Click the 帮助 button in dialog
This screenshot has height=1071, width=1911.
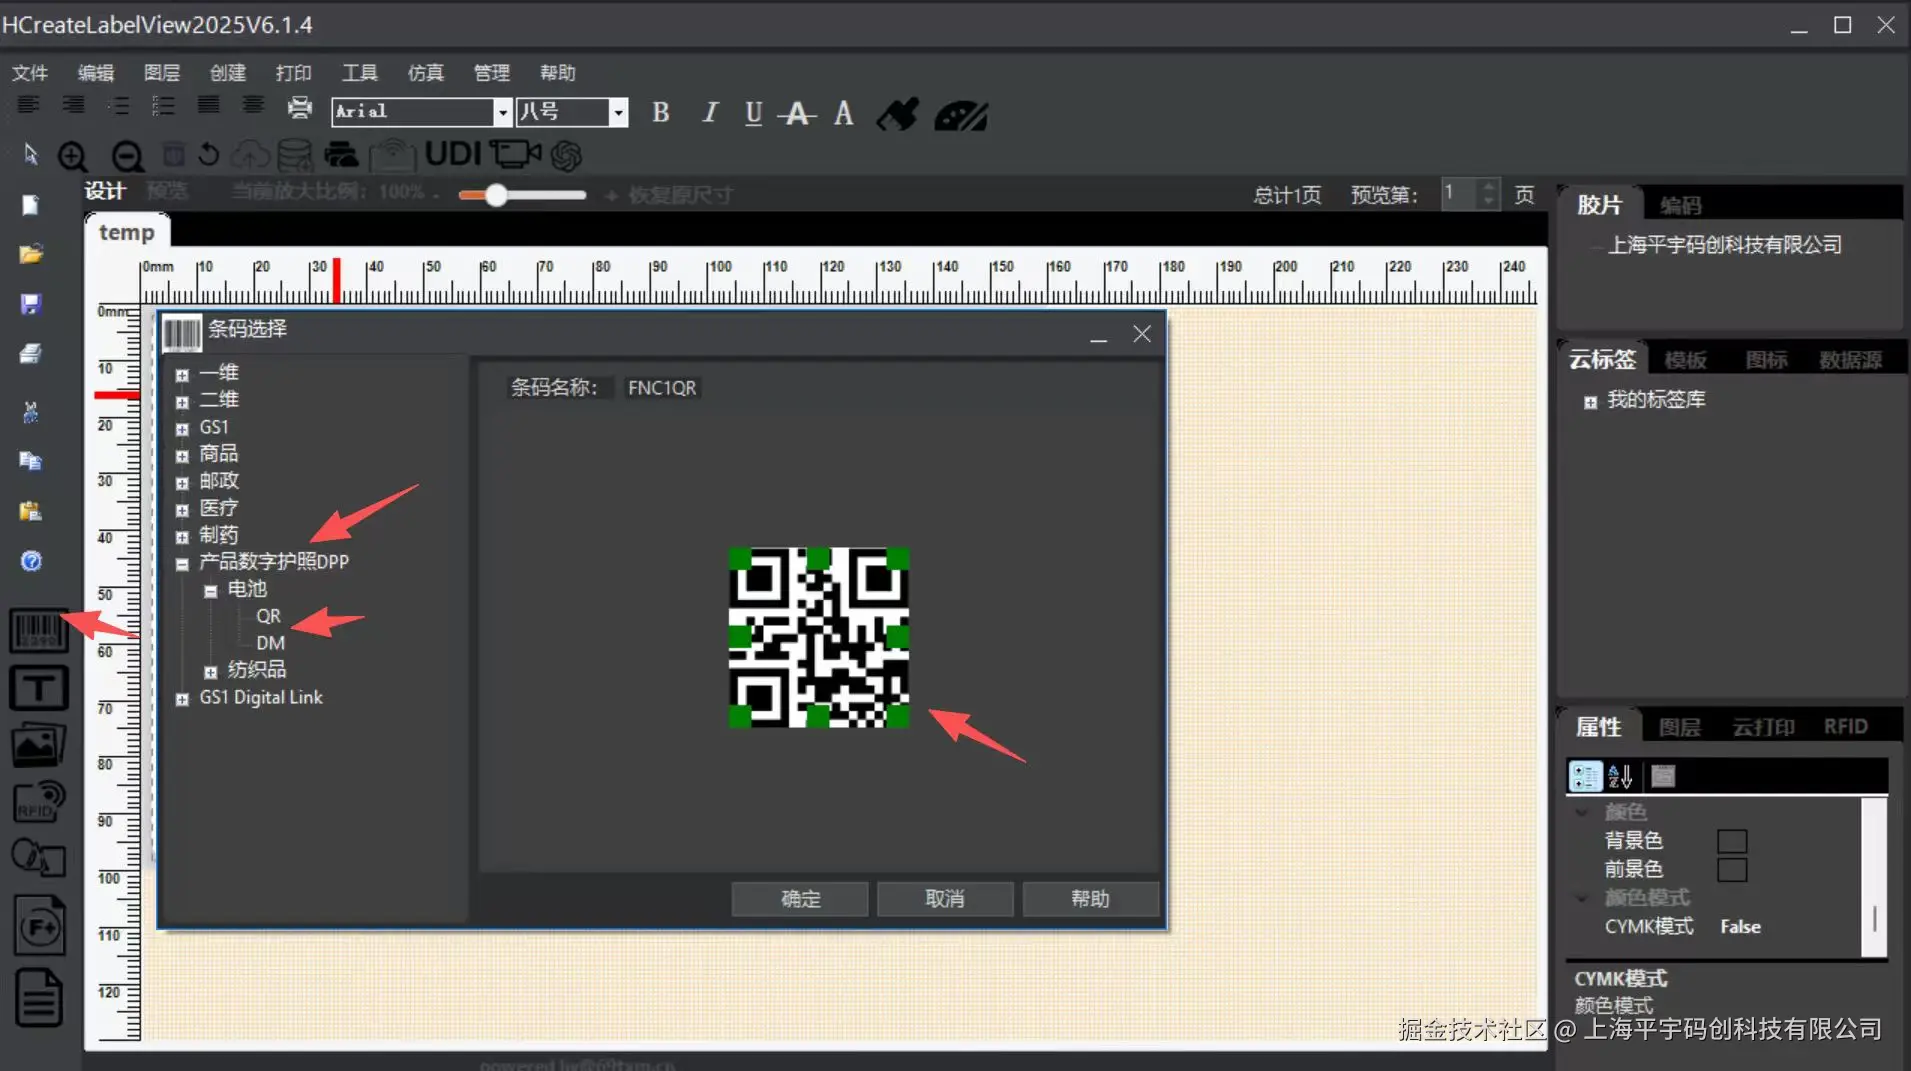tap(1091, 899)
